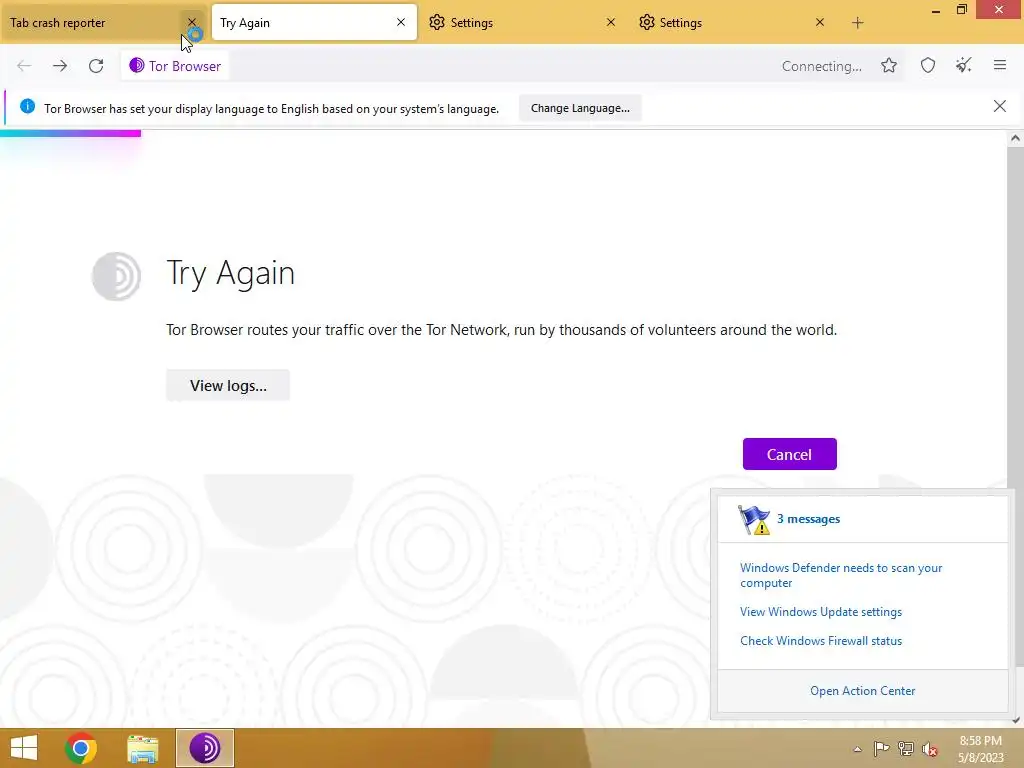Click the 3 messages heading
The height and width of the screenshot is (768, 1024).
point(808,519)
